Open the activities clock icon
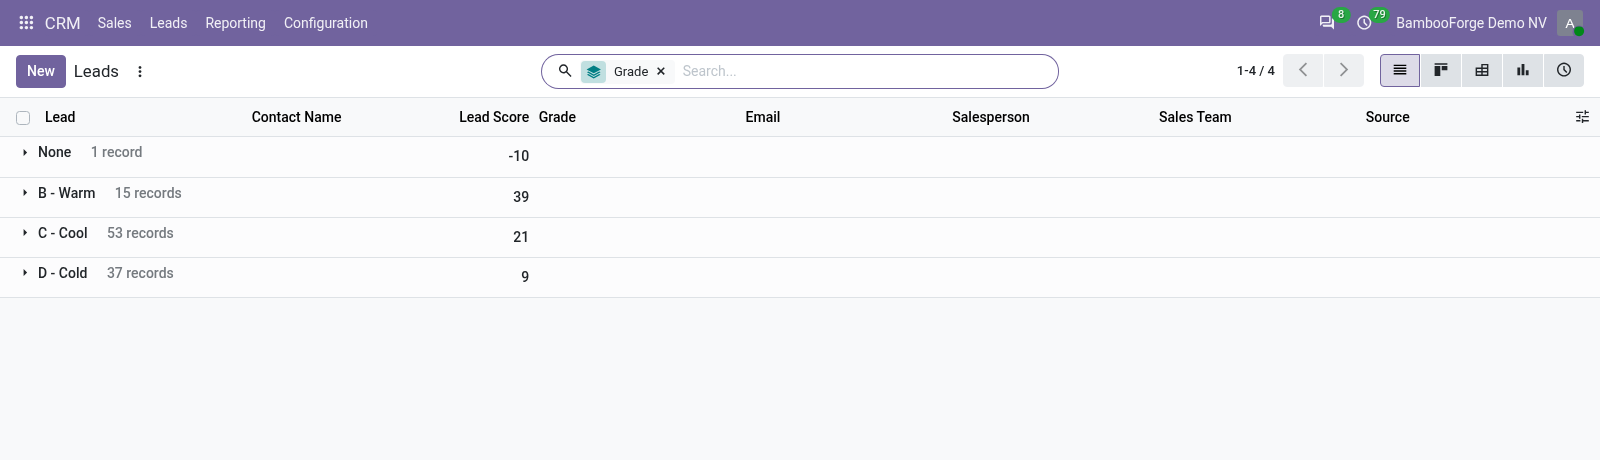Image resolution: width=1600 pixels, height=460 pixels. (x=1364, y=23)
